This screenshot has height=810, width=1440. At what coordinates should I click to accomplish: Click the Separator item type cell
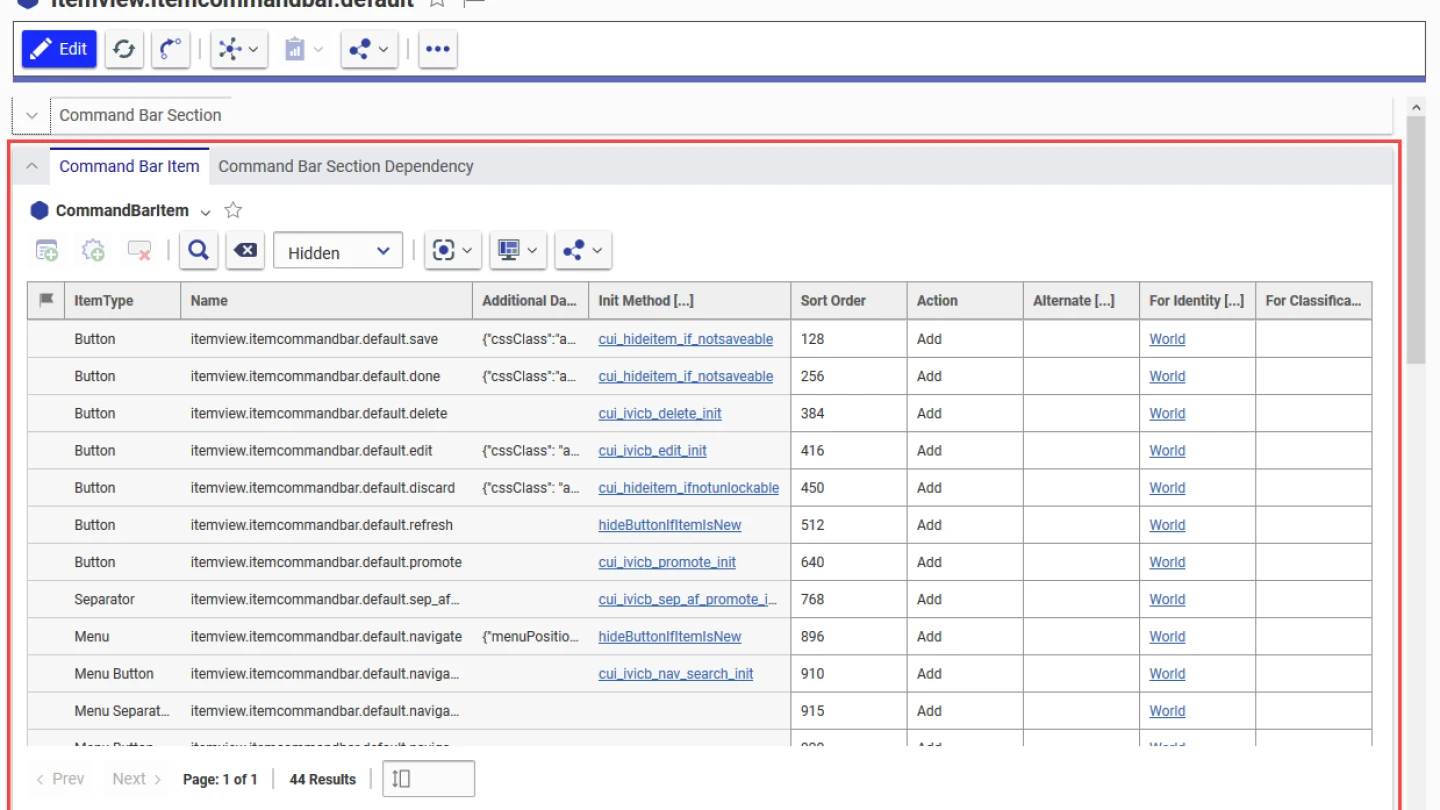122,599
